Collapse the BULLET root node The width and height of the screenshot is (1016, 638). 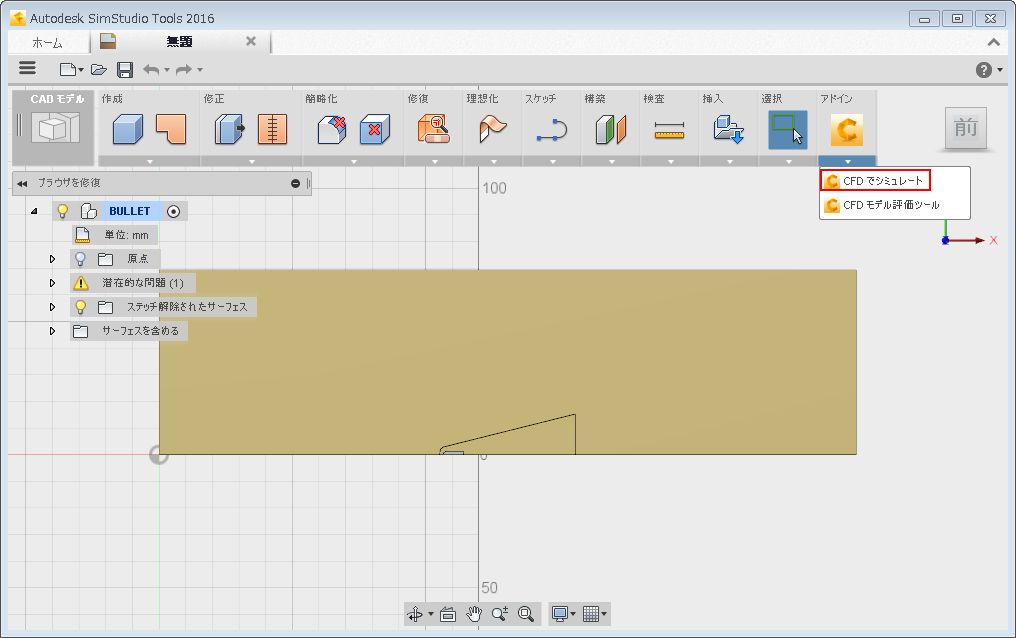click(34, 211)
